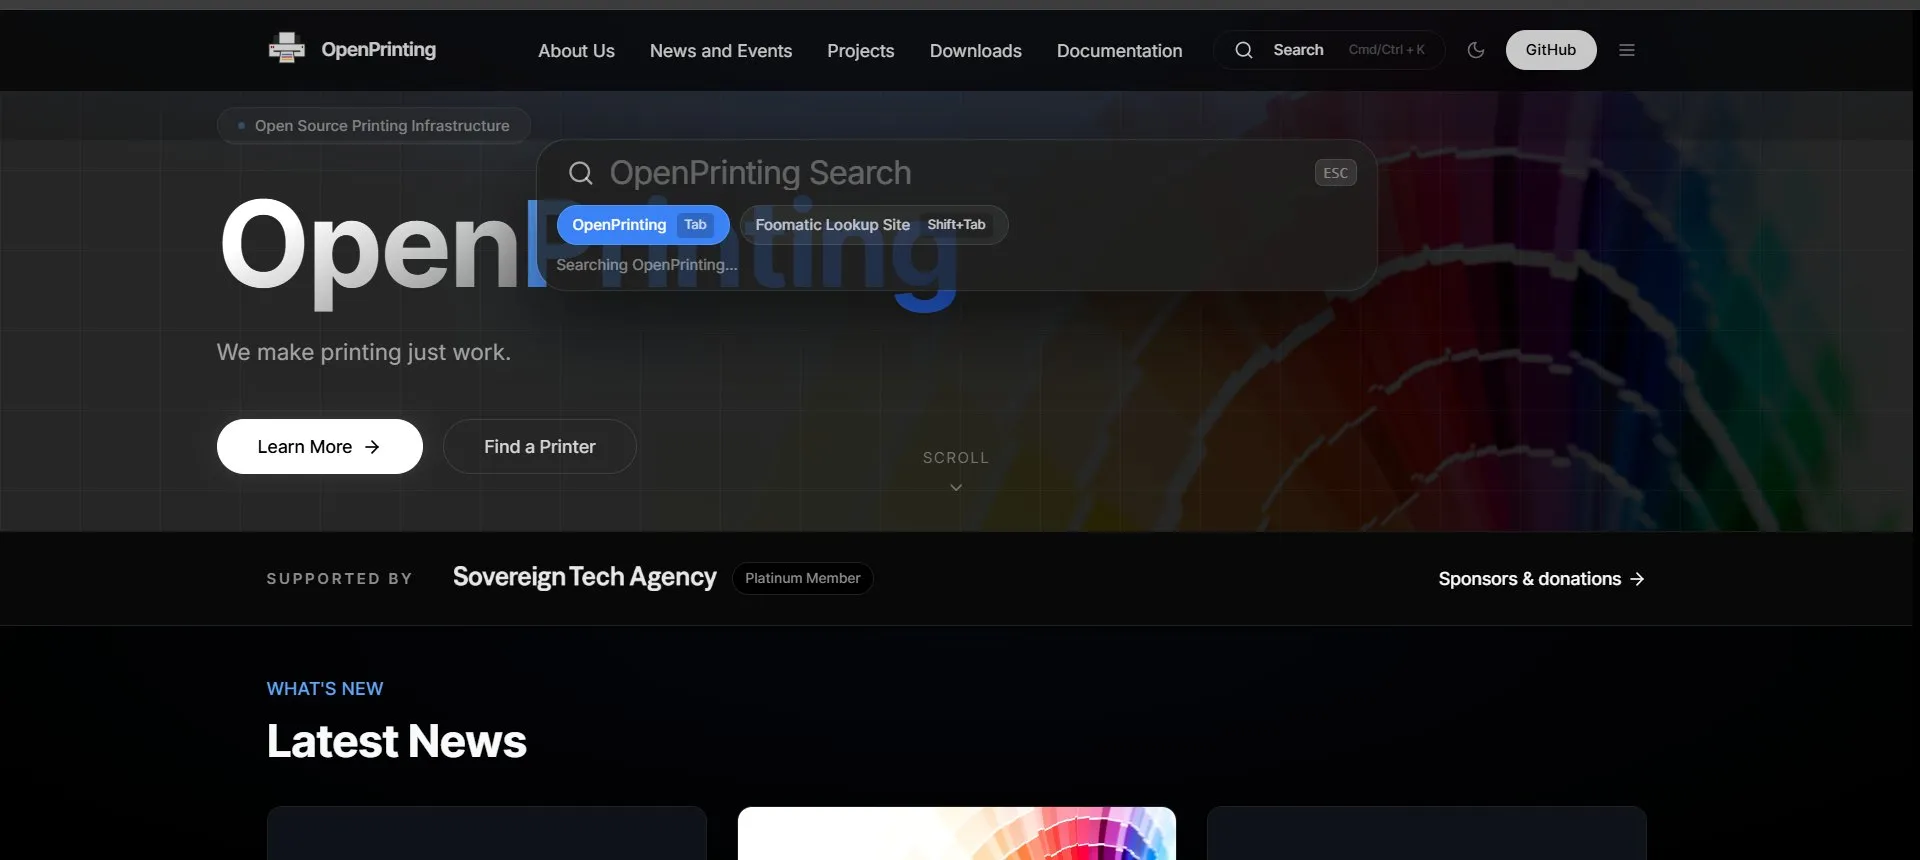
Task: Open the Downloads menu
Action: pyautogui.click(x=976, y=51)
